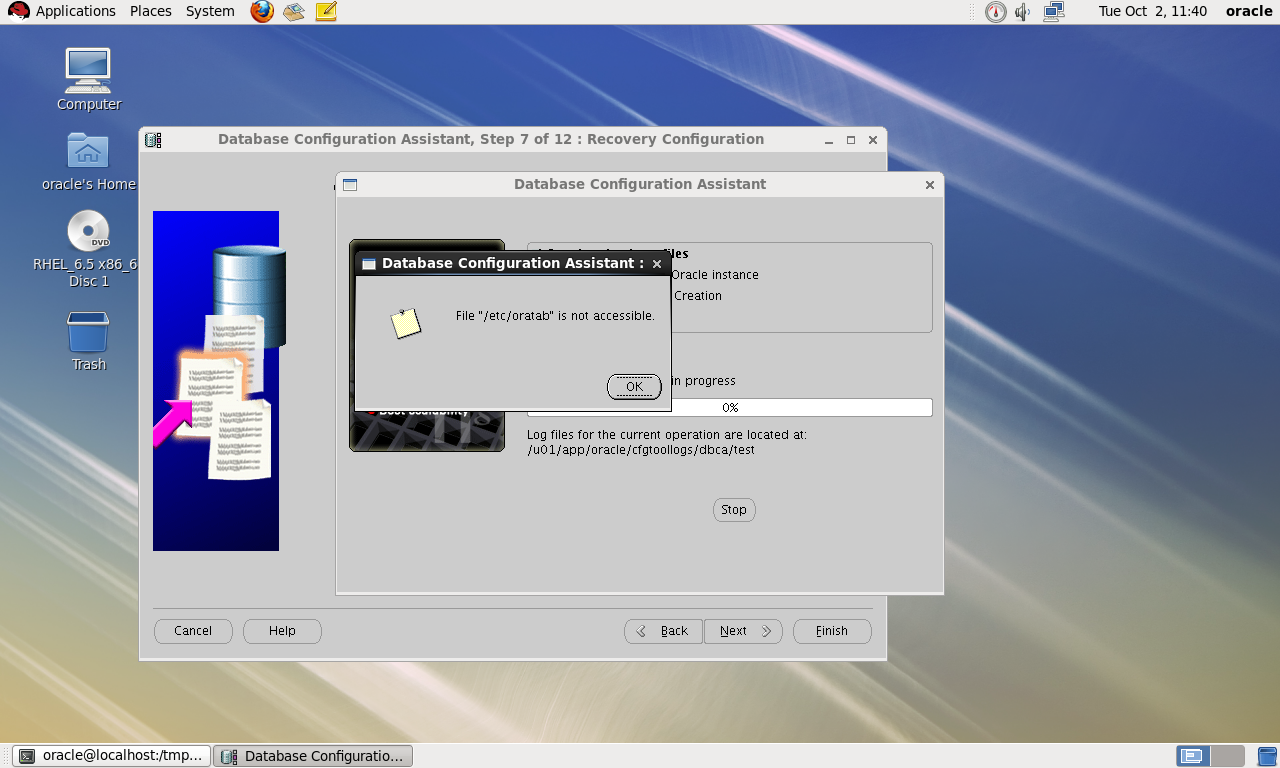The image size is (1280, 768).
Task: Launch the note-taking icon in top panel
Action: 326,12
